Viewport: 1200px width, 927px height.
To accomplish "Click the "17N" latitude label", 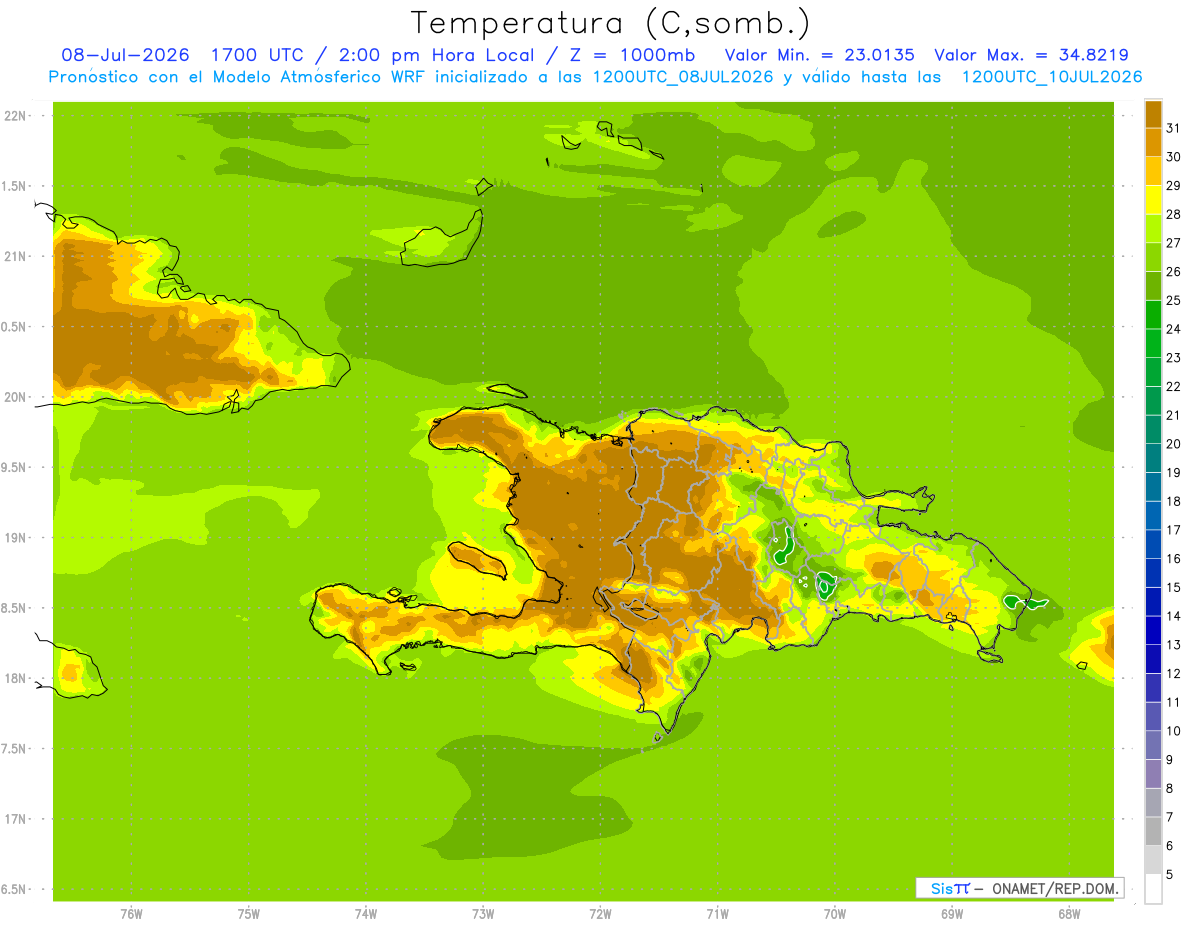I will (15, 819).
